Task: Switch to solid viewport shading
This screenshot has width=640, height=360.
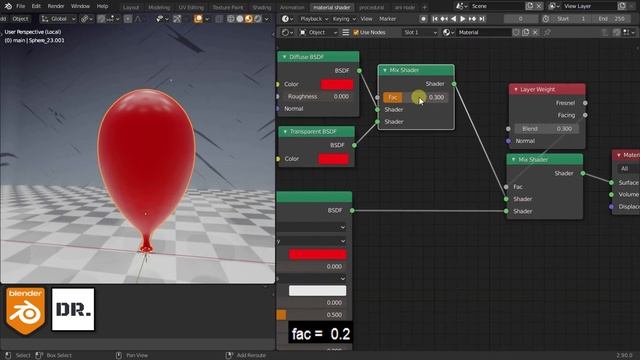Action: tap(240, 19)
